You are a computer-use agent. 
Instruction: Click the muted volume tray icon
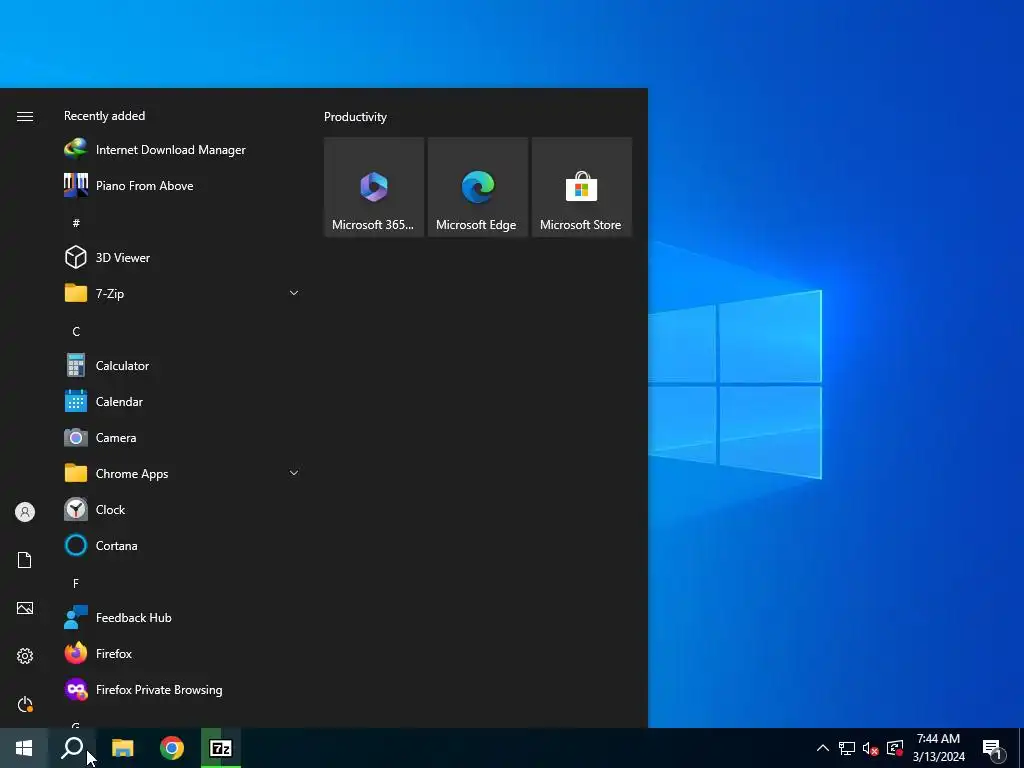click(x=871, y=748)
